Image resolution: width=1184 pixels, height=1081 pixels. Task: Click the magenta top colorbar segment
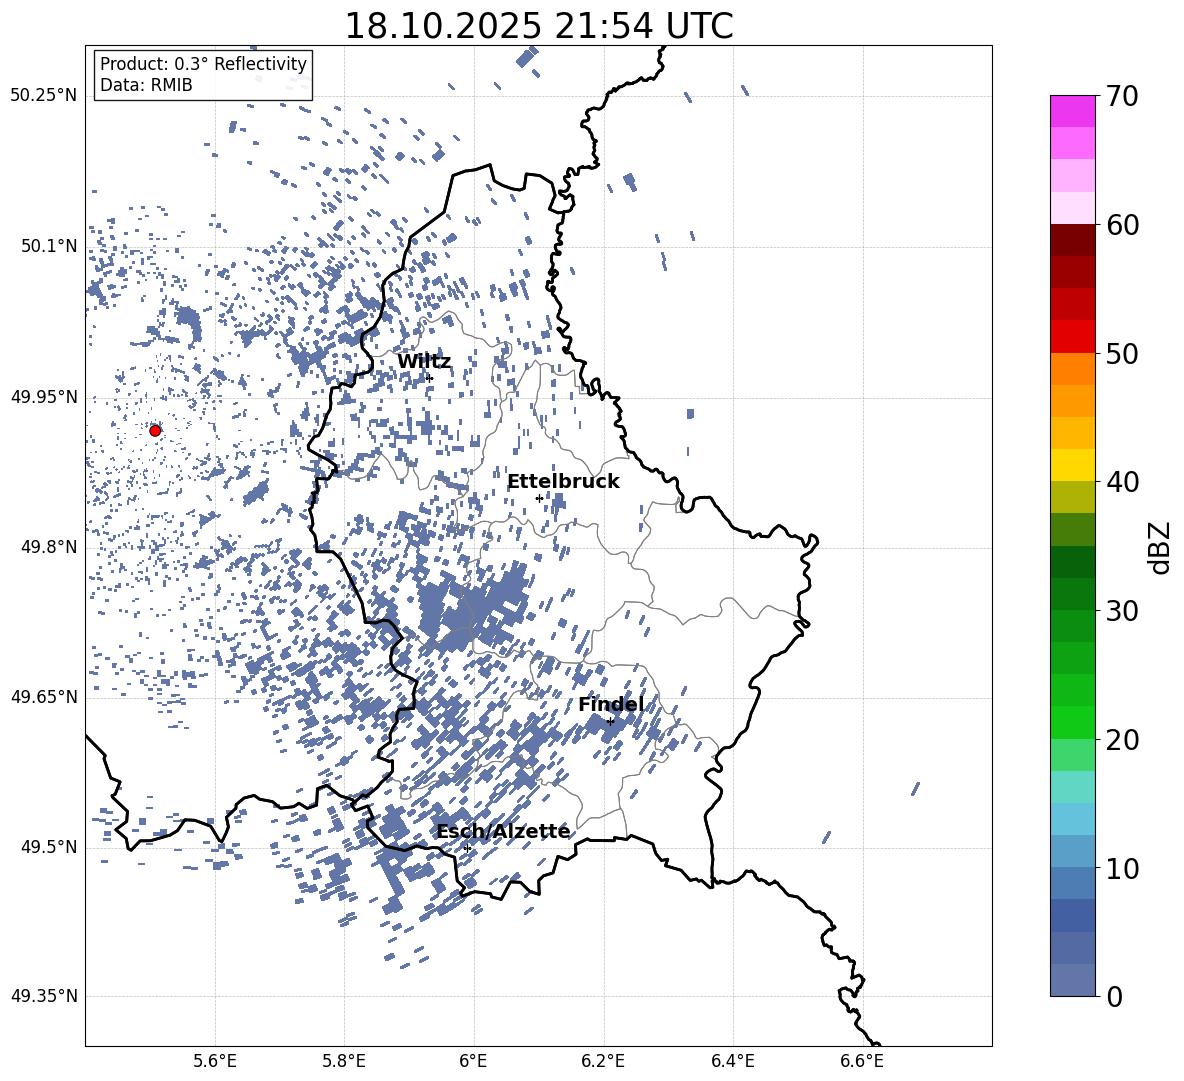click(1072, 112)
